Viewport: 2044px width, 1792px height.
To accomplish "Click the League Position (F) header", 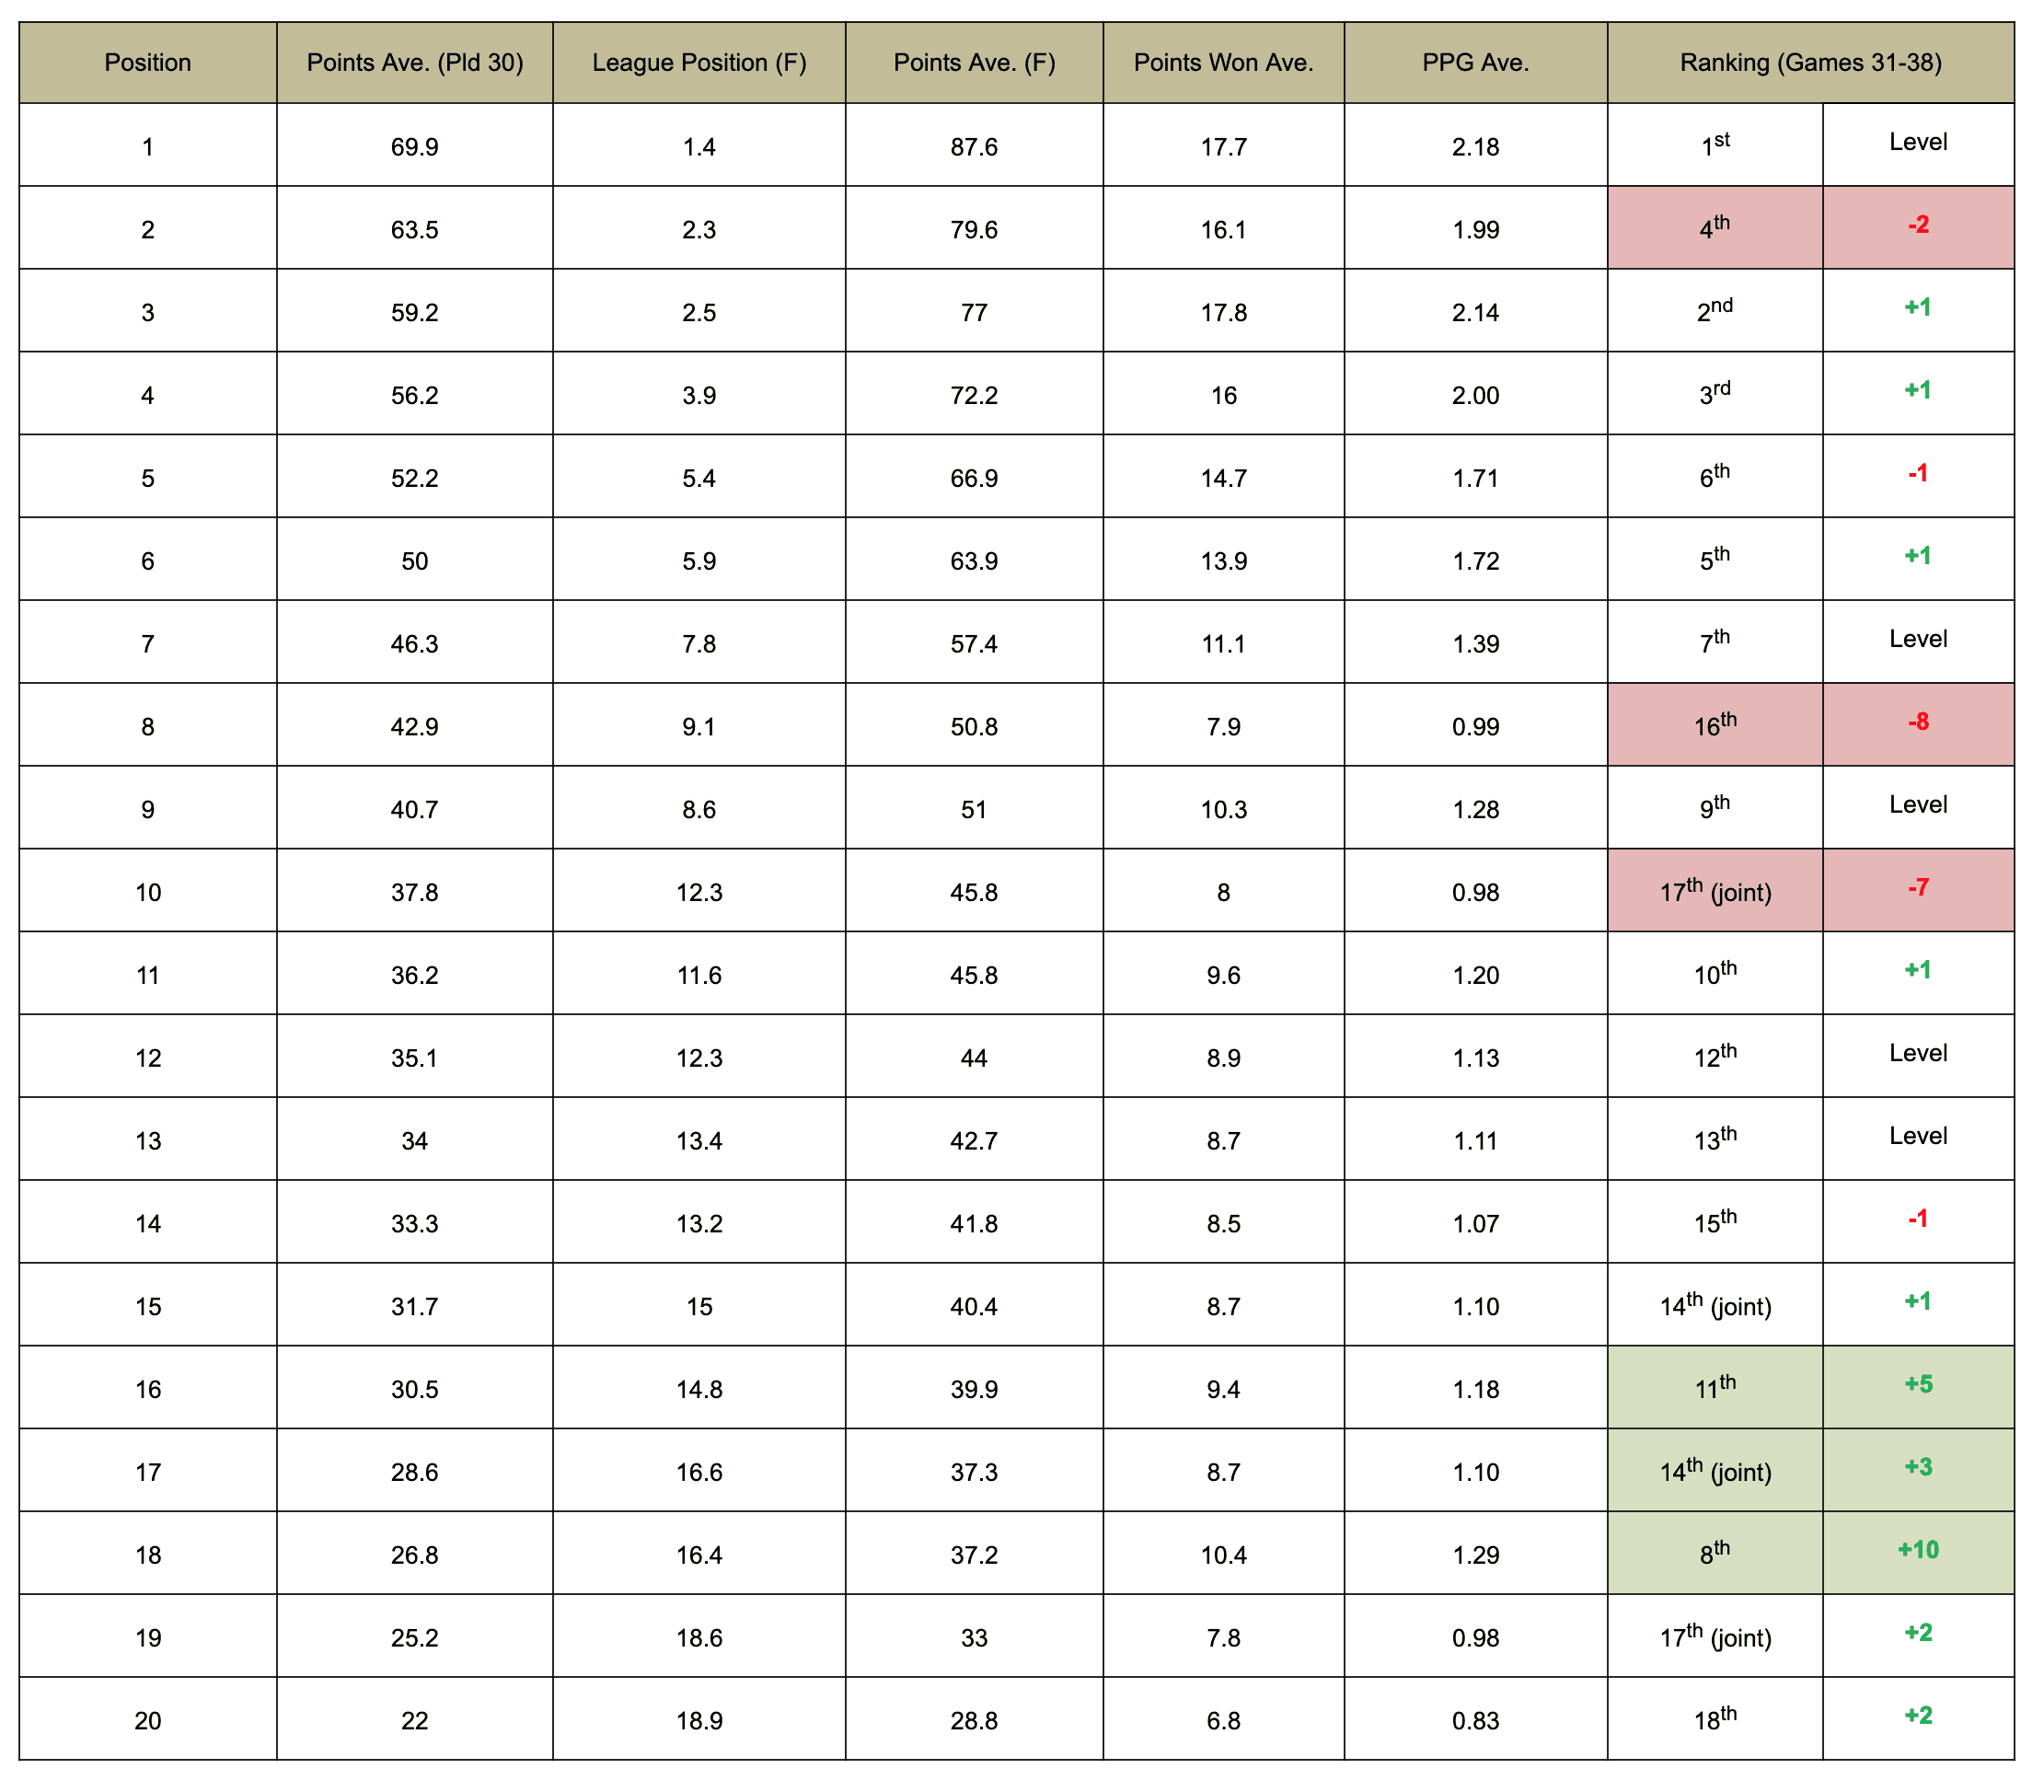I will [x=699, y=63].
